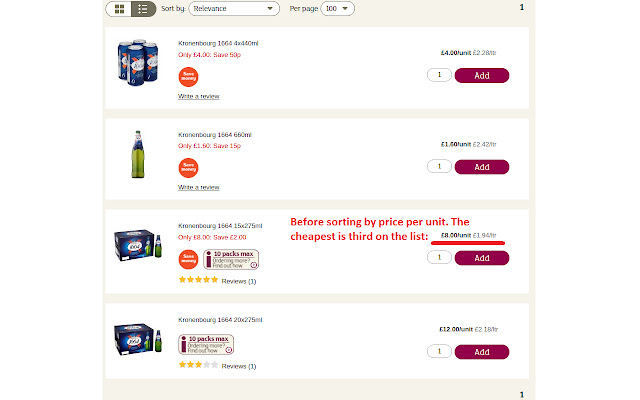Click Write a review for 660ml bottle
This screenshot has width=640, height=400.
[198, 187]
